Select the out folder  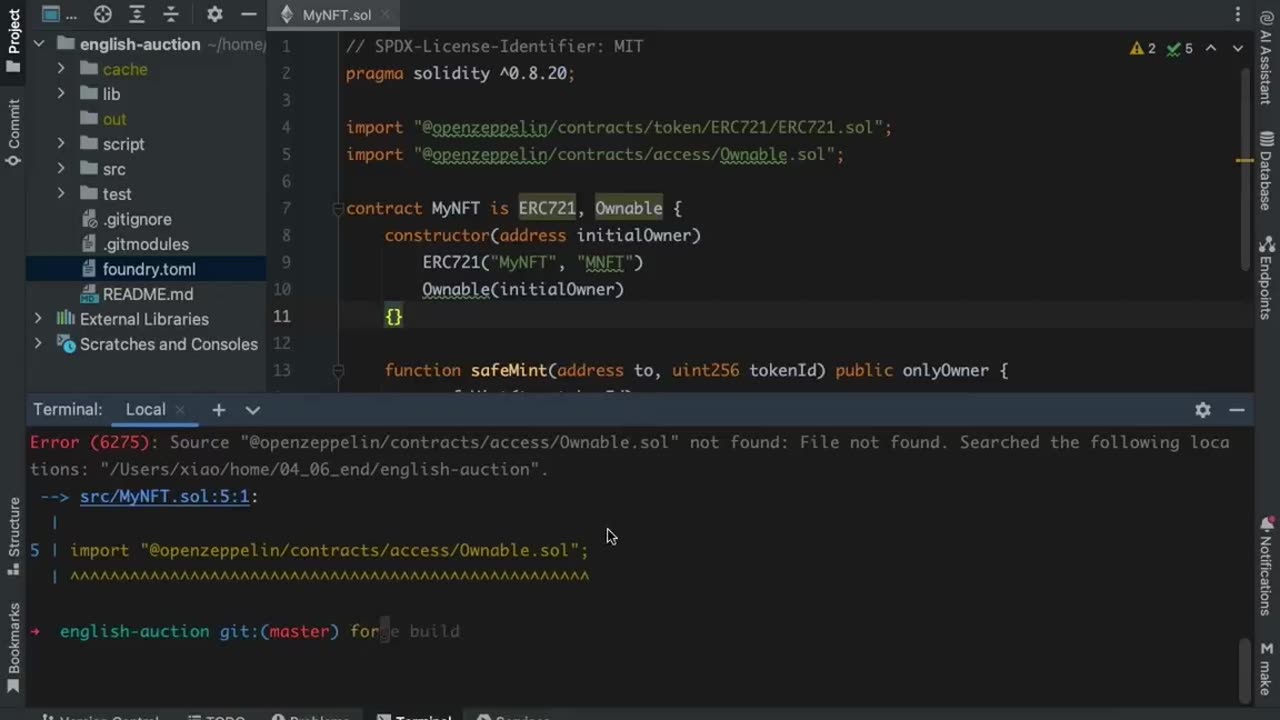(114, 119)
